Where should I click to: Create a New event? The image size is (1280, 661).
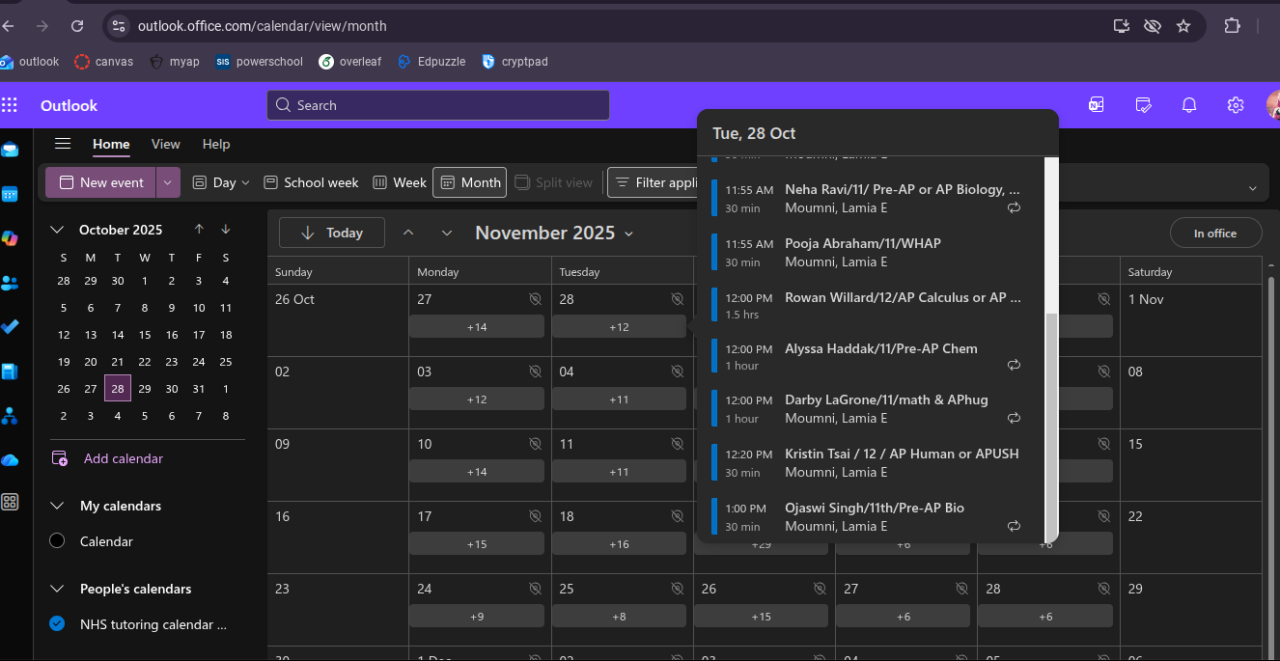101,183
